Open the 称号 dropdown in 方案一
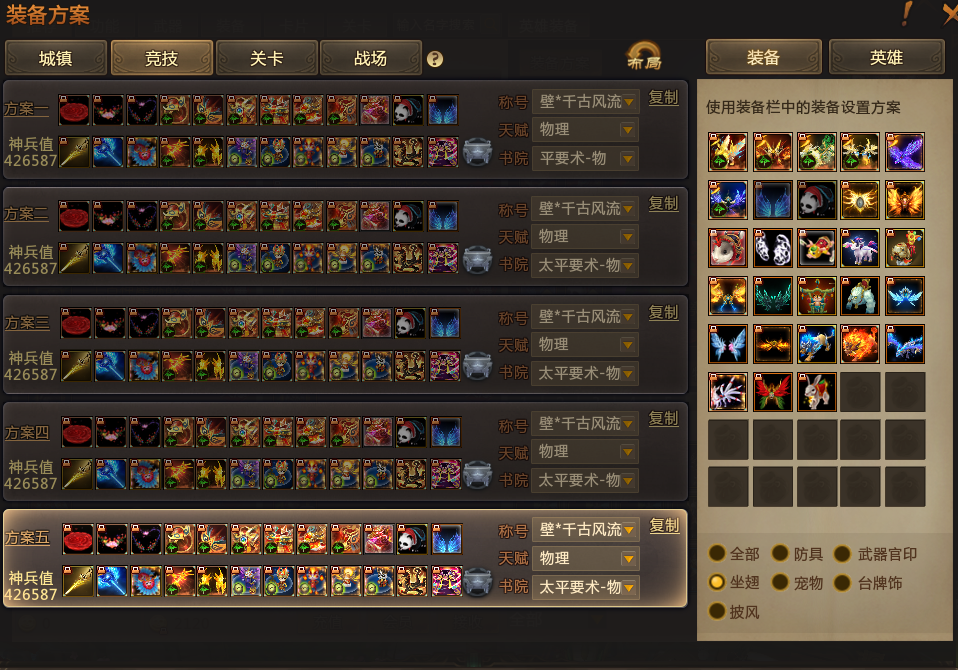Image resolution: width=958 pixels, height=670 pixels. (585, 101)
